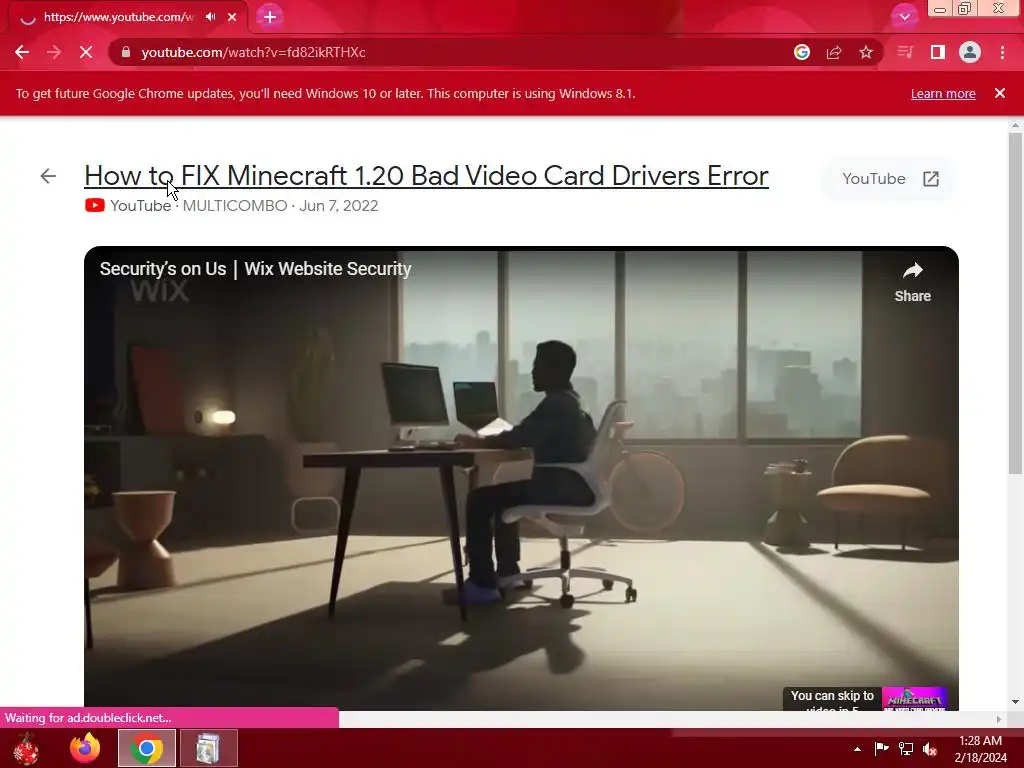The height and width of the screenshot is (768, 1024).
Task: Click the Share arrow on the video
Action: (x=912, y=281)
